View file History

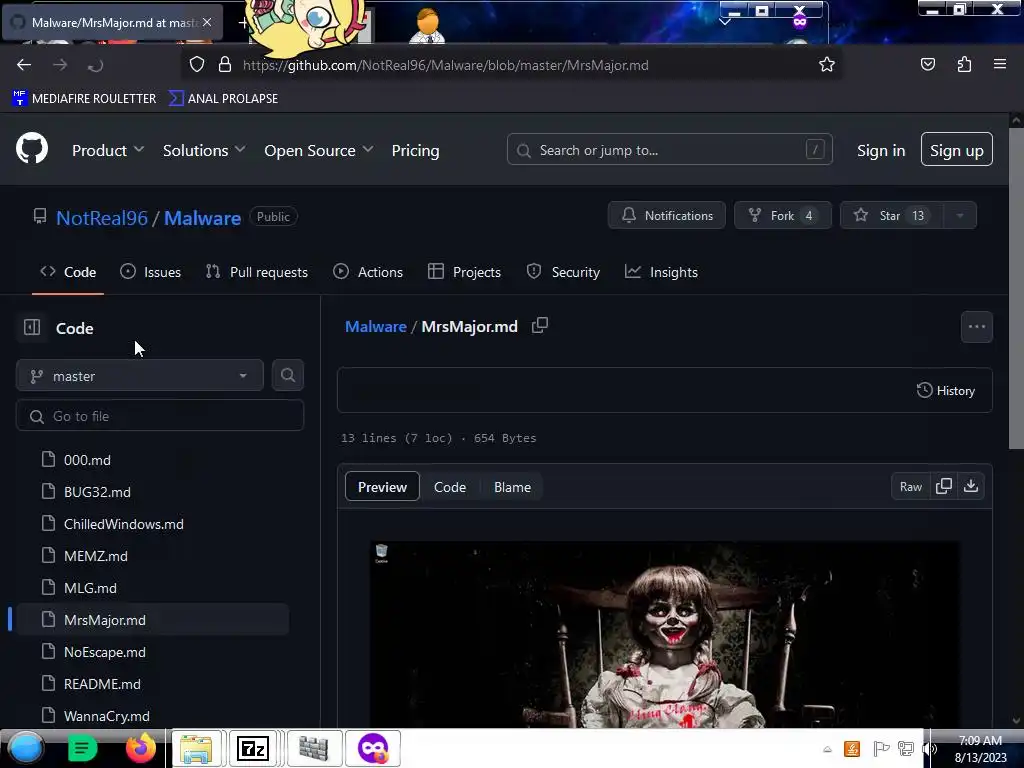[x=946, y=391]
